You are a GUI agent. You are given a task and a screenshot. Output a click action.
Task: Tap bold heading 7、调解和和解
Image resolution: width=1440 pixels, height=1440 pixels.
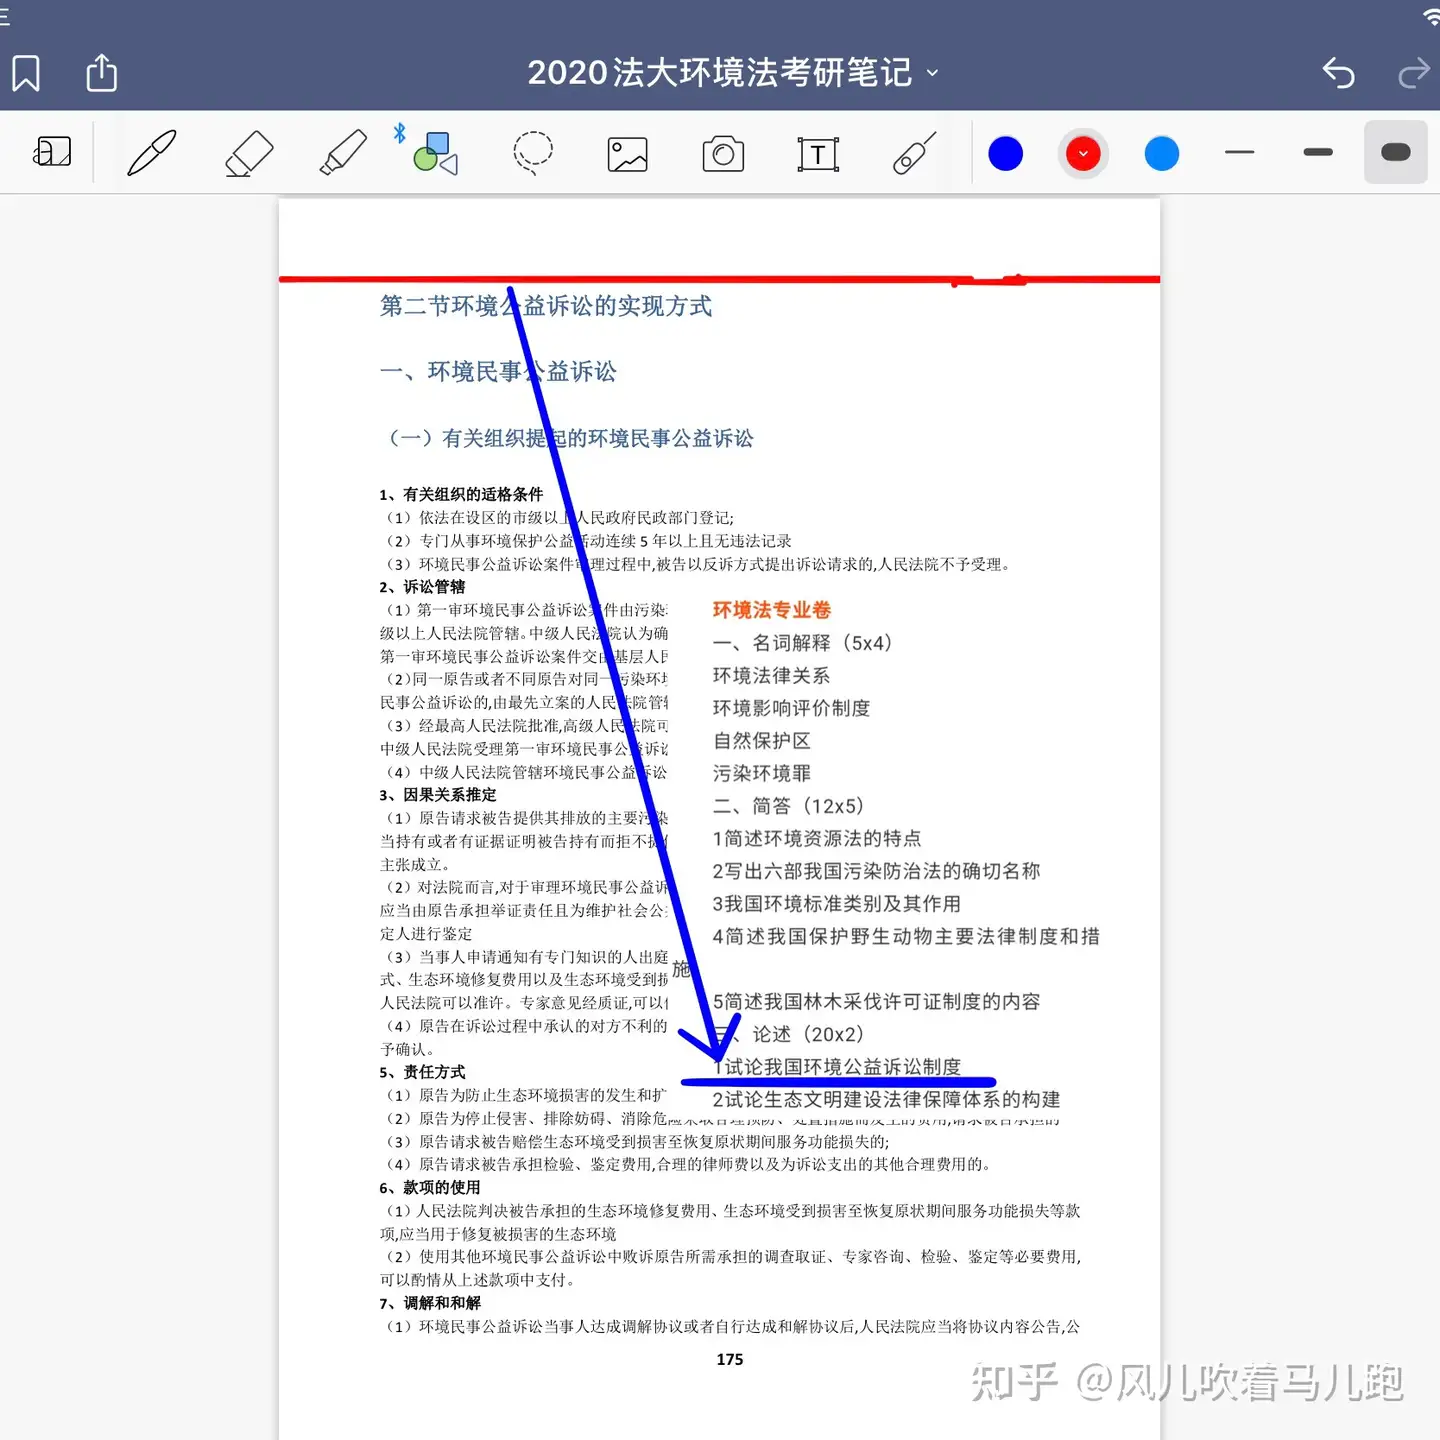tap(430, 1303)
